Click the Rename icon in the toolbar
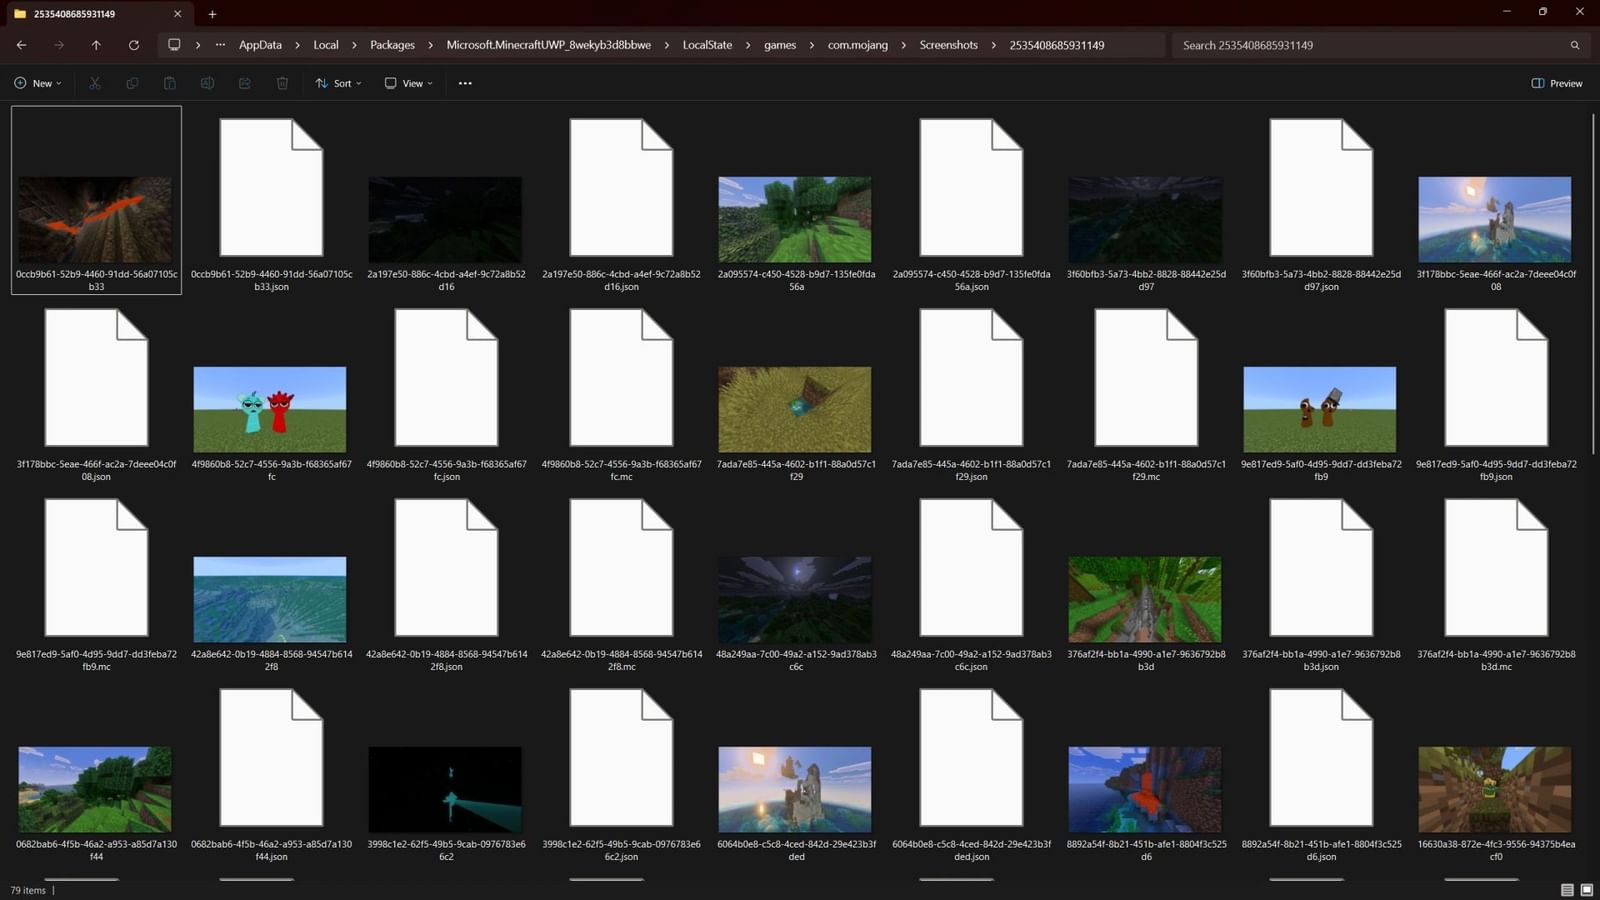Image resolution: width=1600 pixels, height=900 pixels. pos(207,83)
